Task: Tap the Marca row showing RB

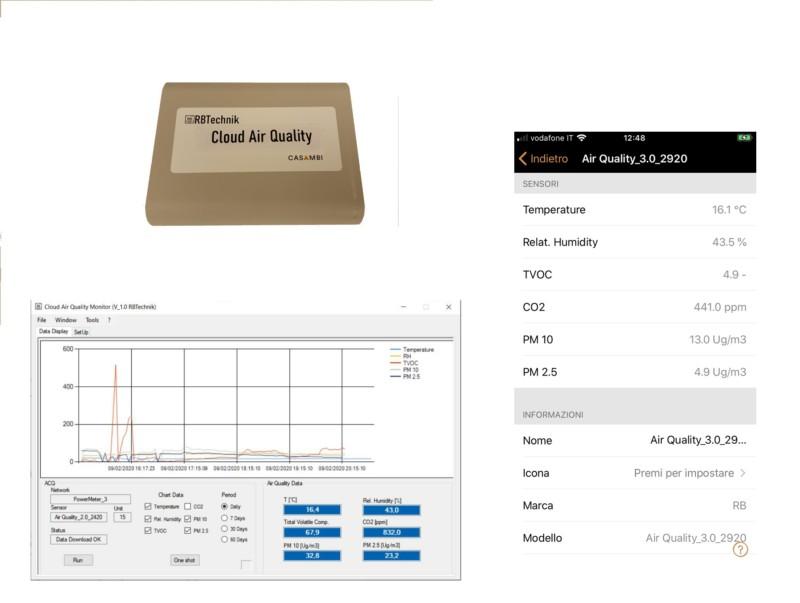Action: click(635, 506)
